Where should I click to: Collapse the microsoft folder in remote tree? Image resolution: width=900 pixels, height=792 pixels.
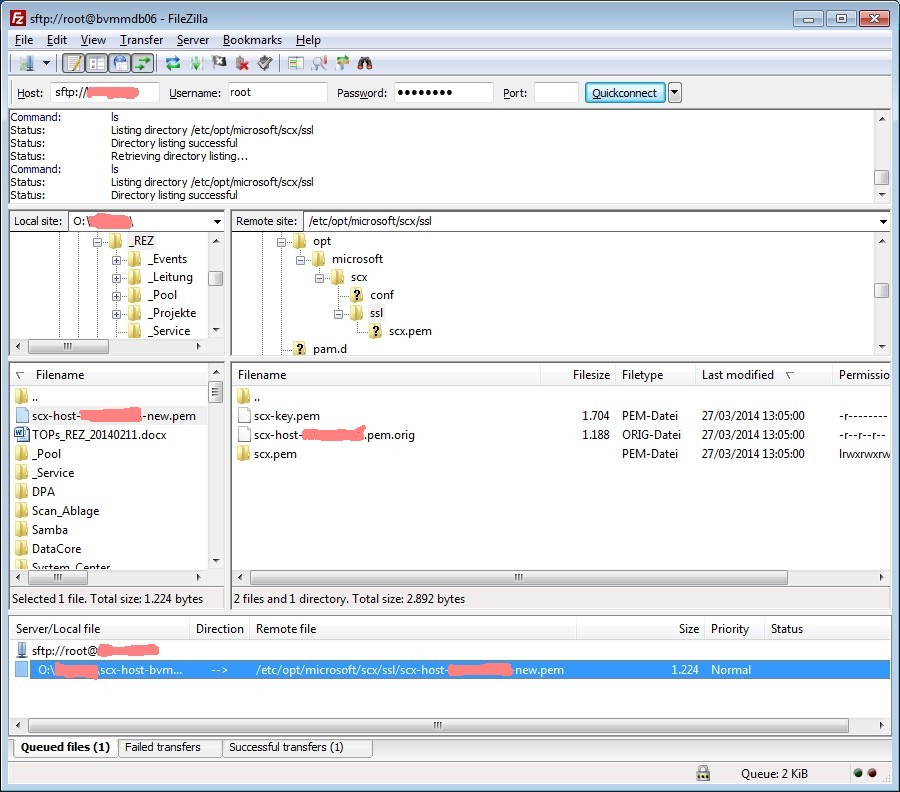tap(300, 260)
